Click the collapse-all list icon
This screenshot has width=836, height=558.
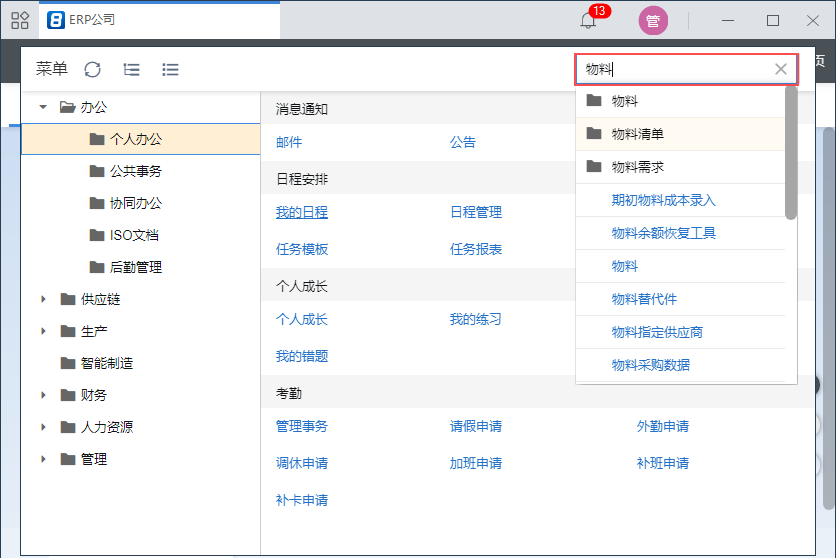[170, 69]
